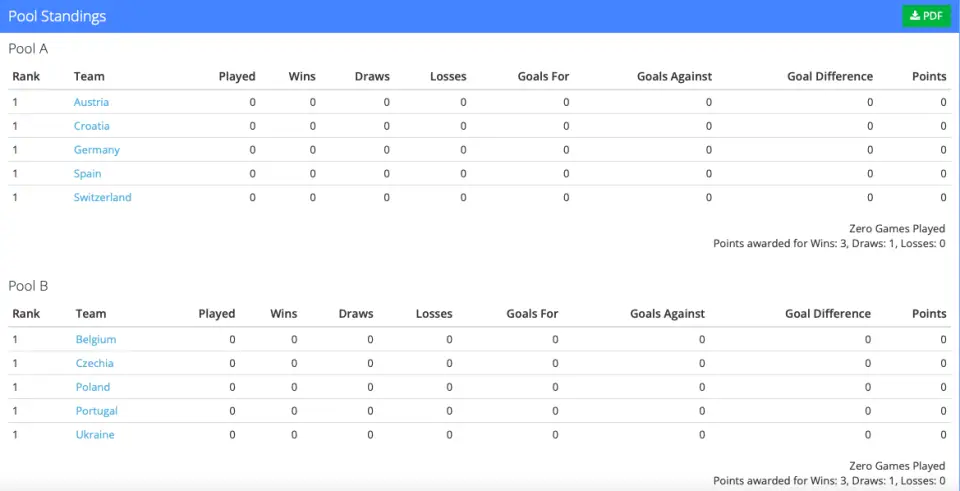This screenshot has width=960, height=491.
Task: Click the Pool A heading
Action: point(28,49)
